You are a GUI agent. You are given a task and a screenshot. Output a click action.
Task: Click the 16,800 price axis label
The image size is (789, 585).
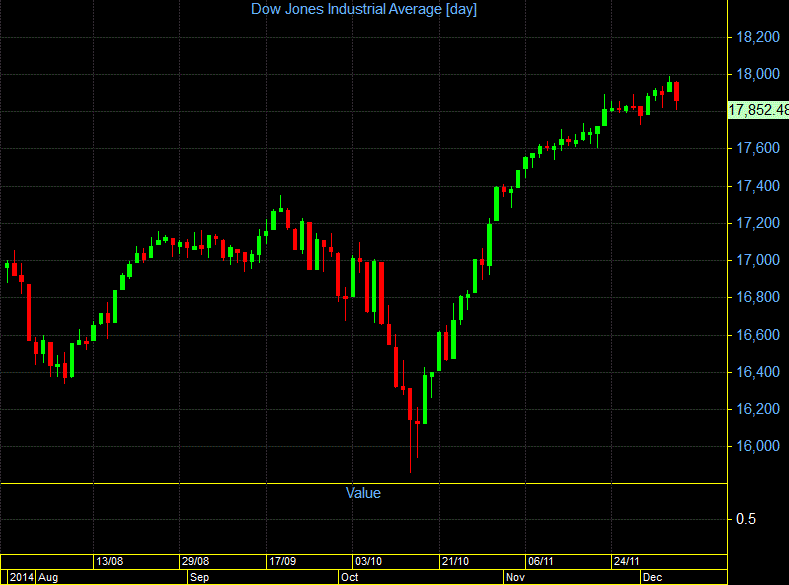(x=758, y=297)
